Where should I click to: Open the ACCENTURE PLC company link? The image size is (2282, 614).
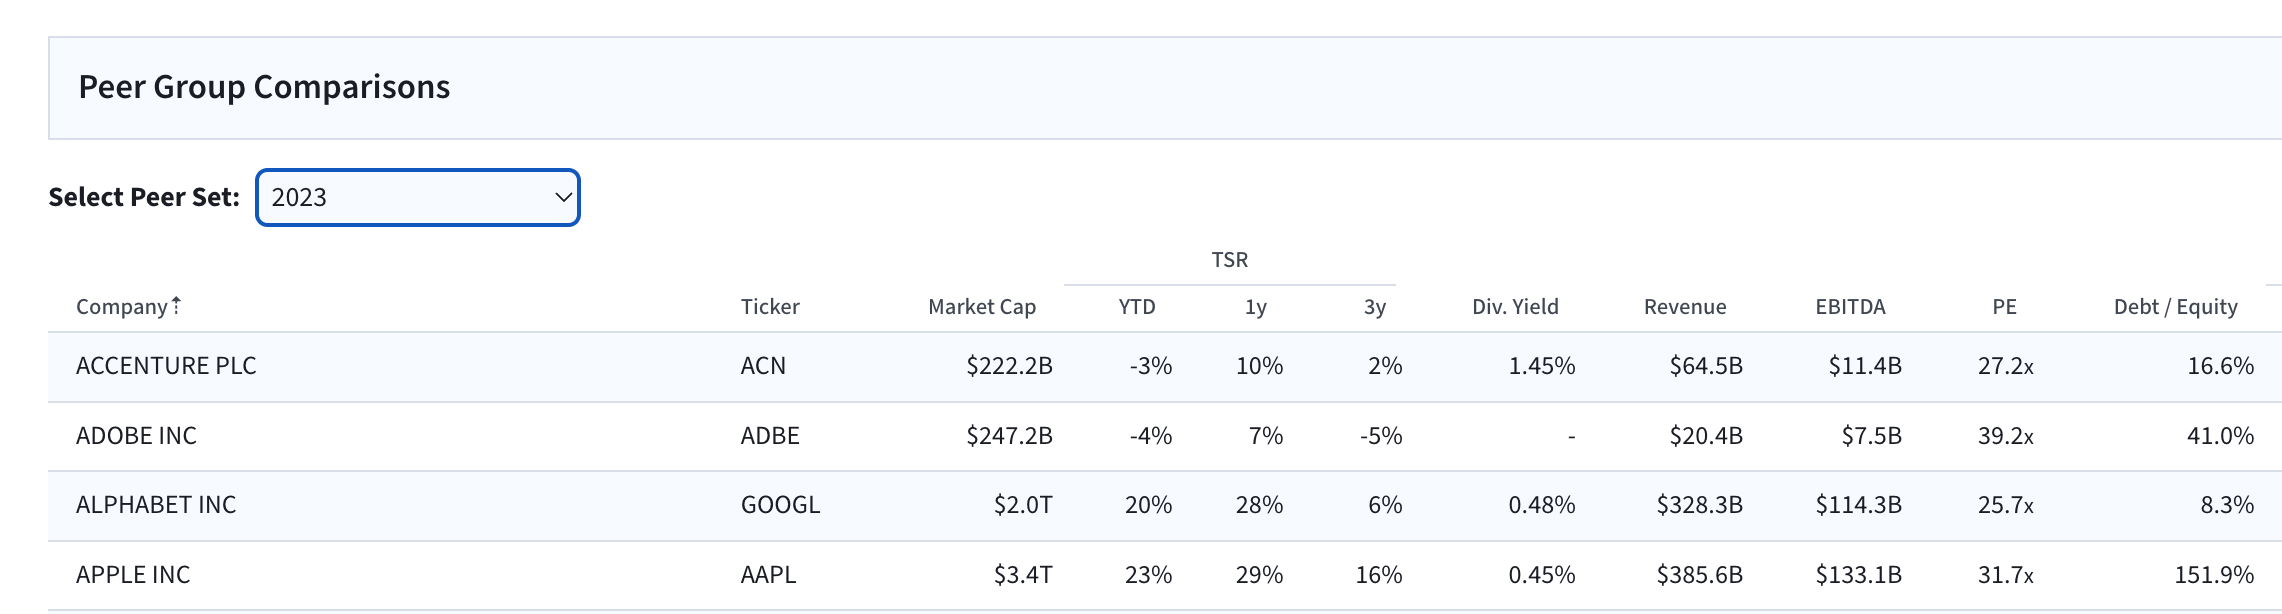[x=166, y=366]
